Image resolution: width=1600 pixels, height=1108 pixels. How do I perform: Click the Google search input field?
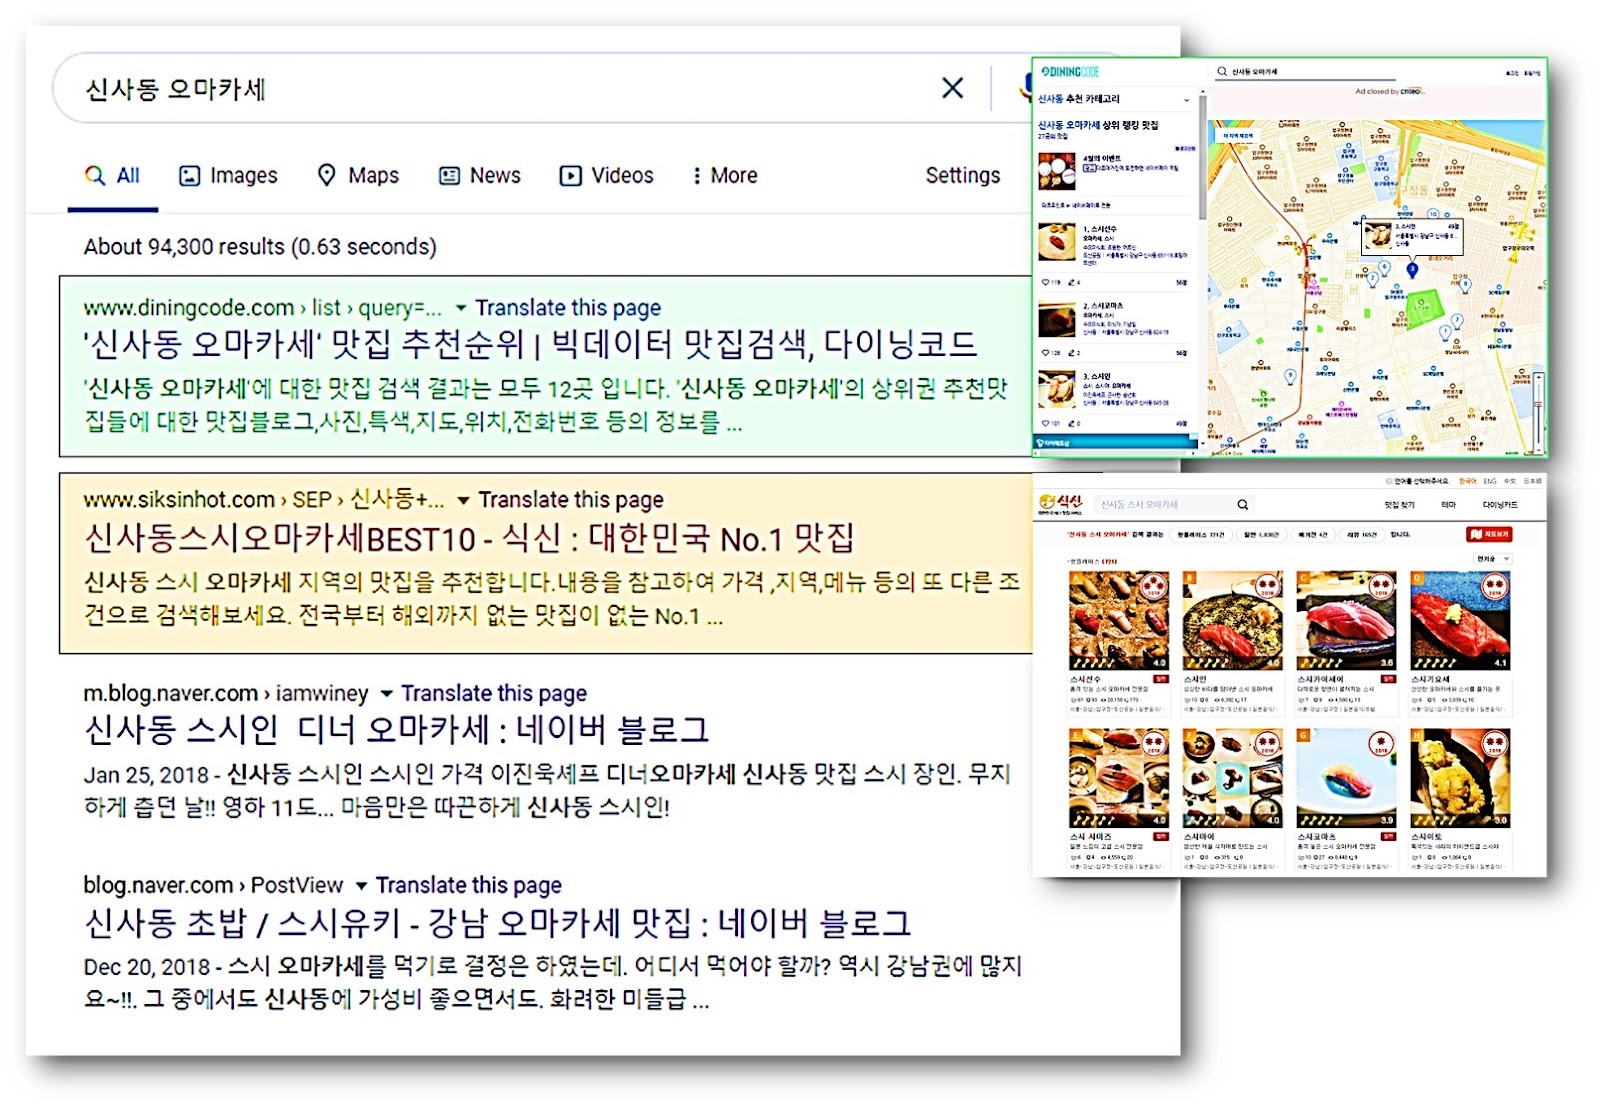point(500,89)
